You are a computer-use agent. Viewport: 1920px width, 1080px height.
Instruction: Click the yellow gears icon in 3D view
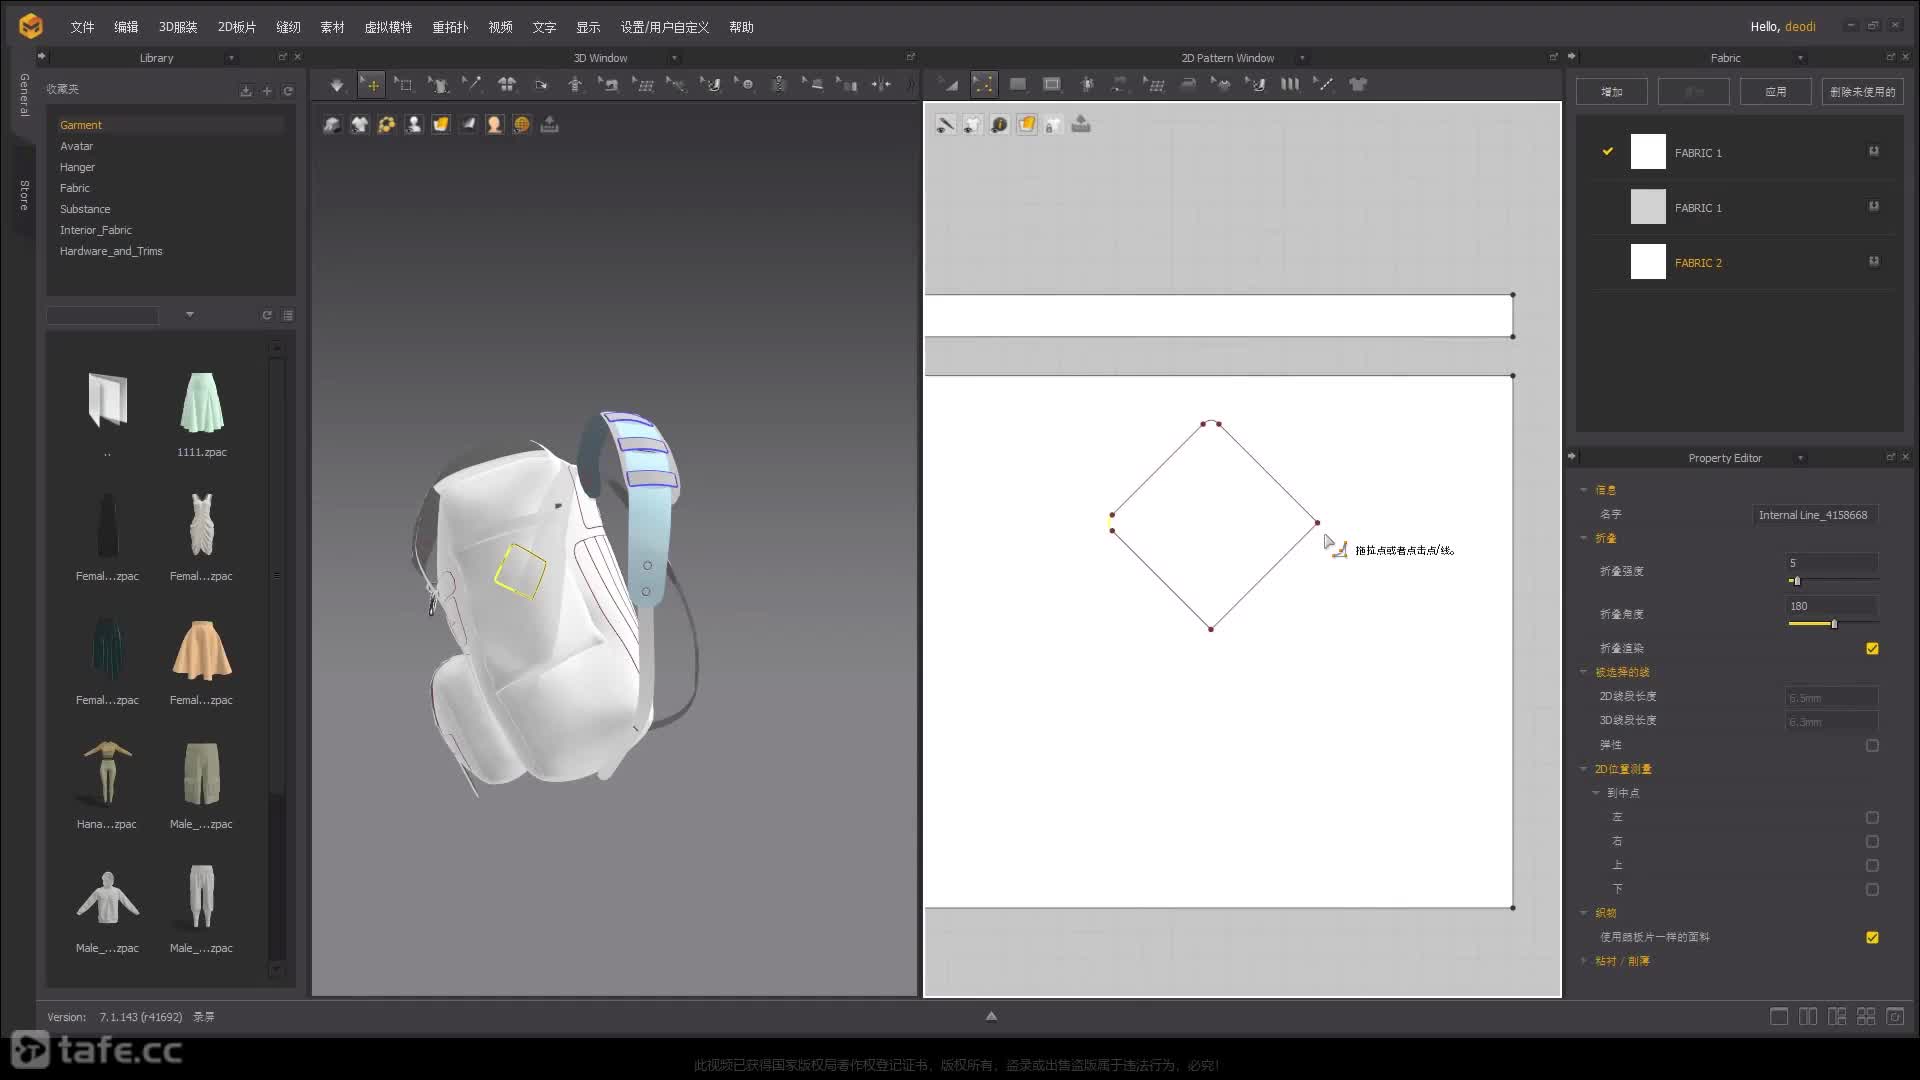click(x=386, y=125)
